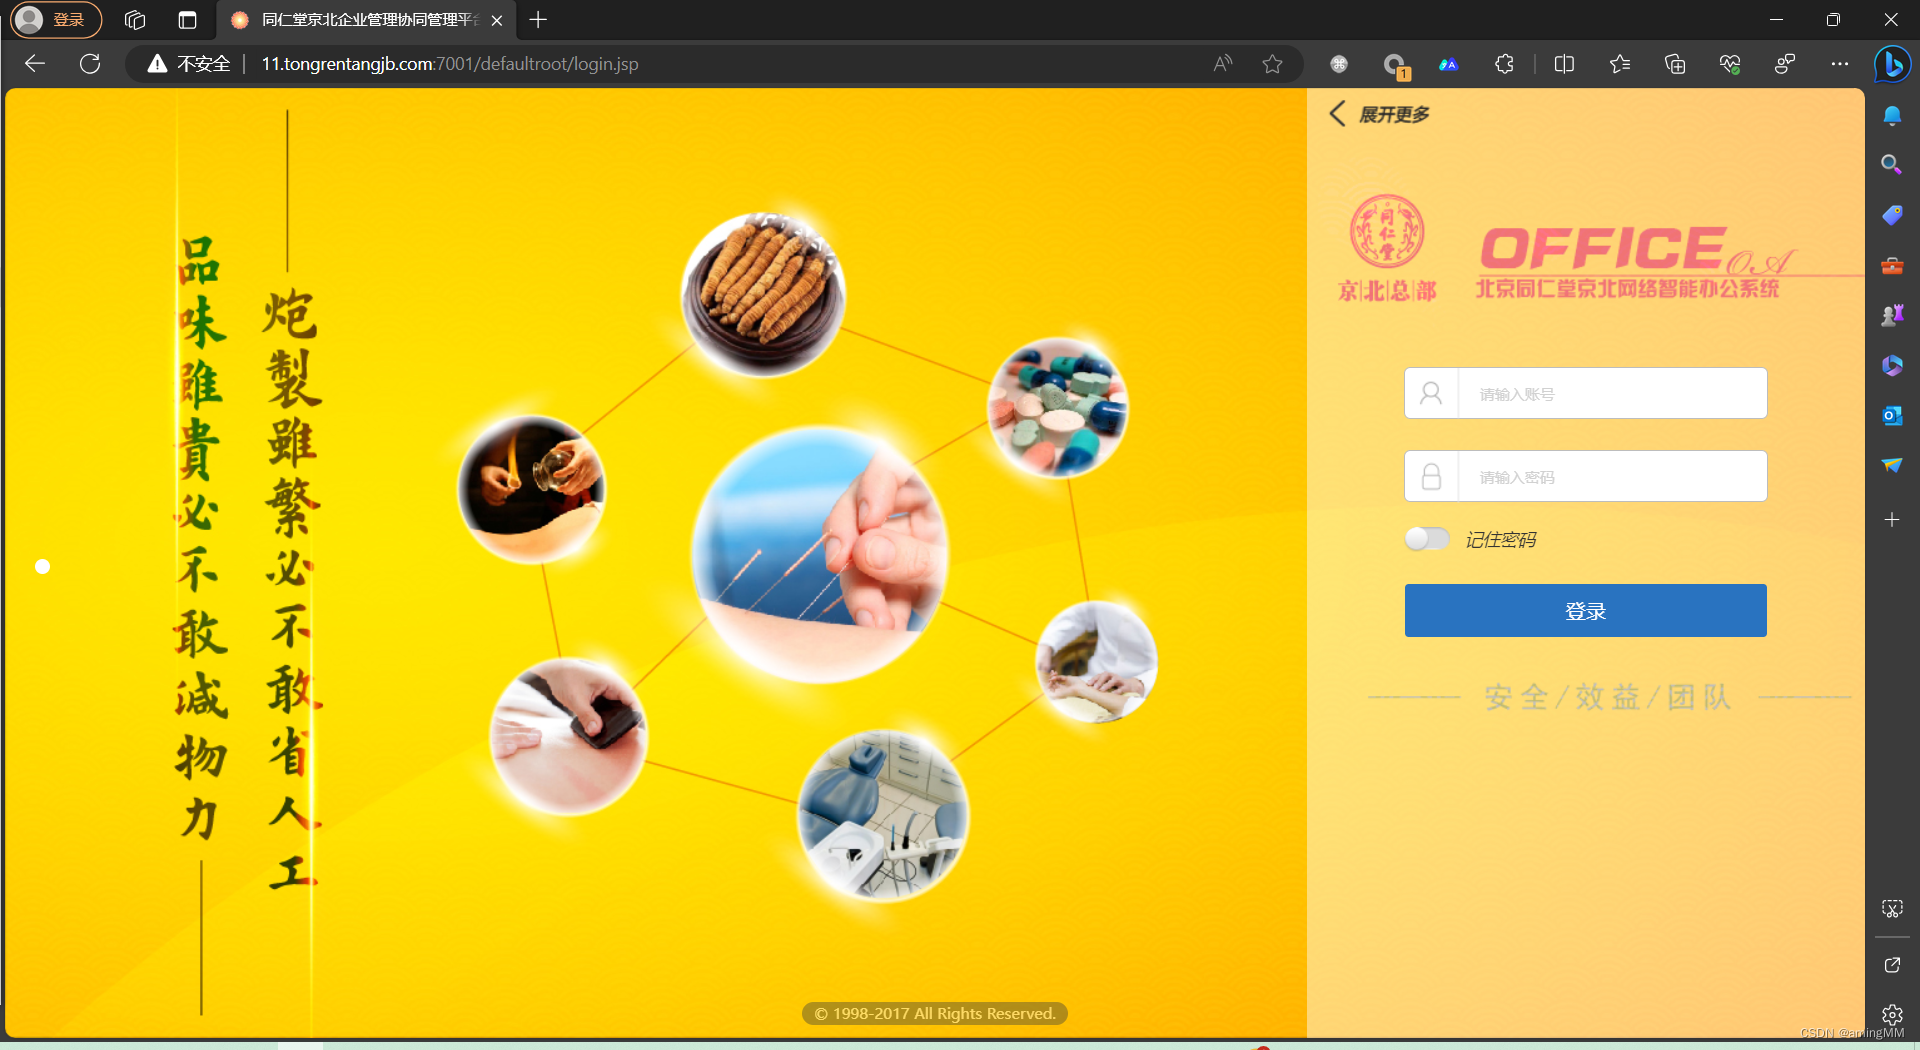Click the sidebar screenshot icon
Viewport: 1920px width, 1050px height.
click(1892, 908)
